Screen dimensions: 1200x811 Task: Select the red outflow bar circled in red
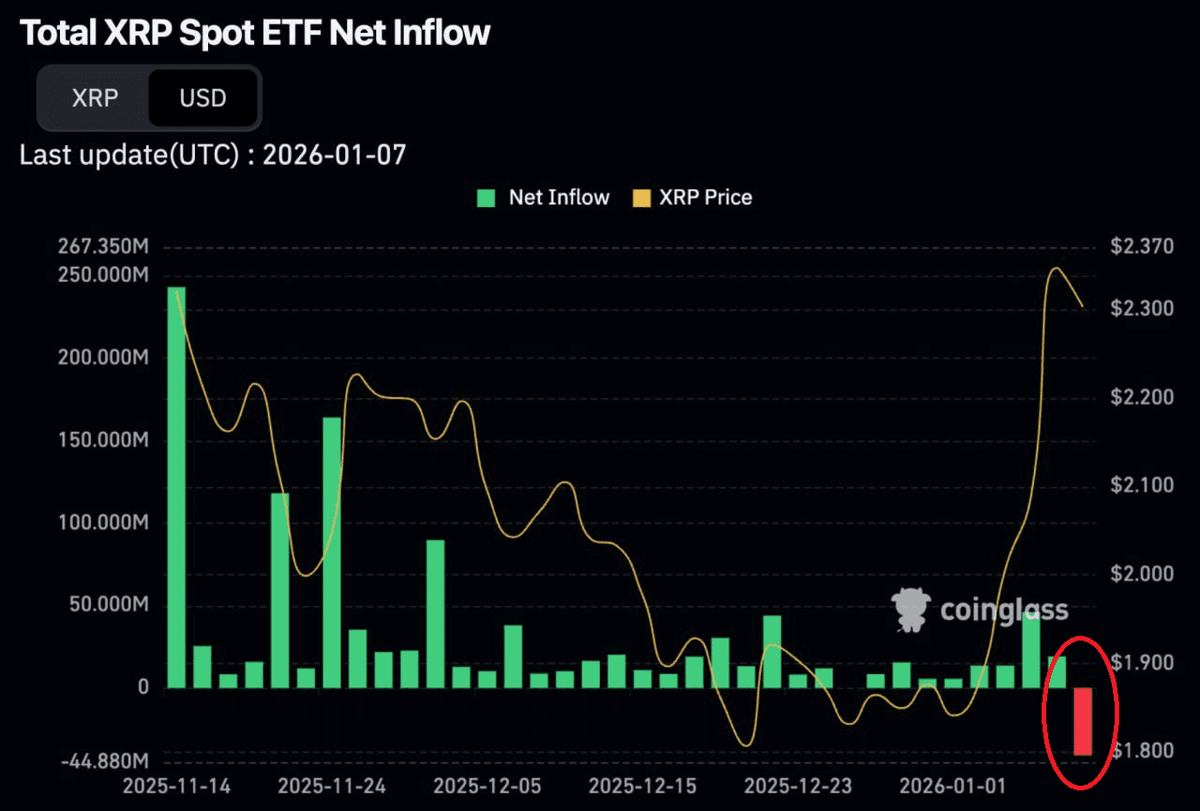[1084, 721]
